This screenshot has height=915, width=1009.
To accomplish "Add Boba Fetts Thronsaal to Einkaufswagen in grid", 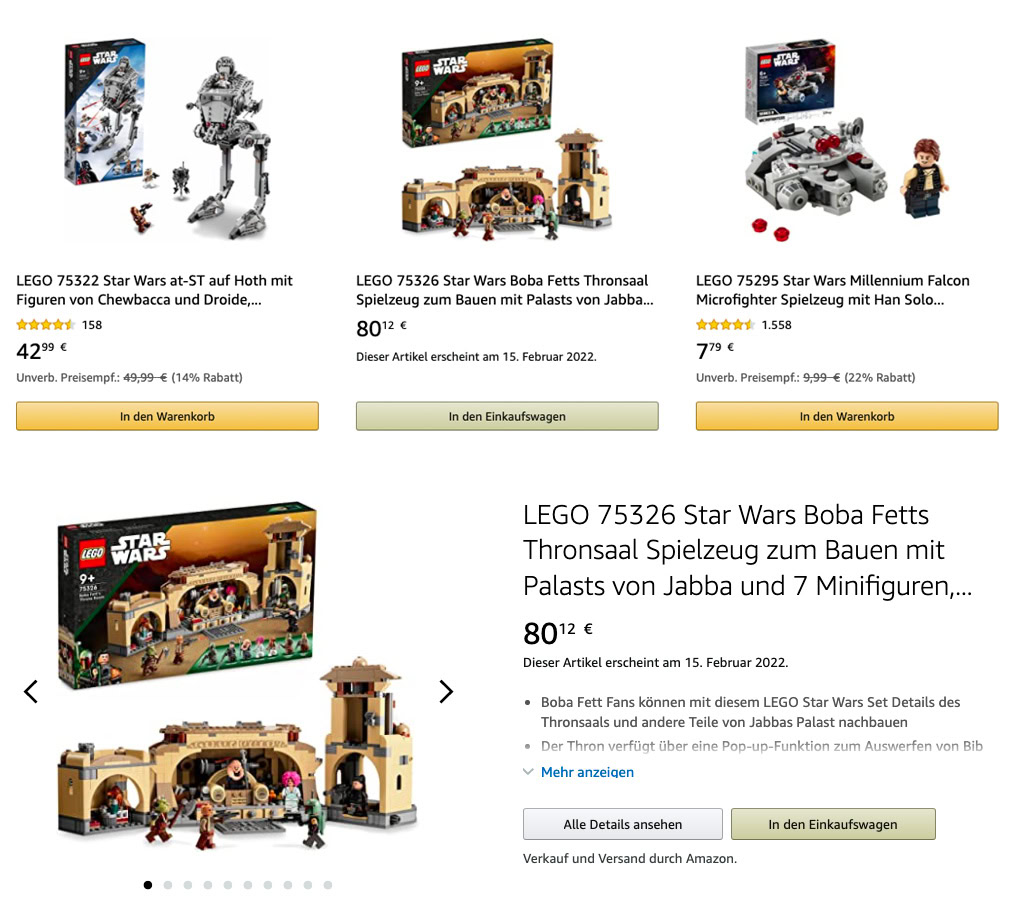I will (507, 416).
